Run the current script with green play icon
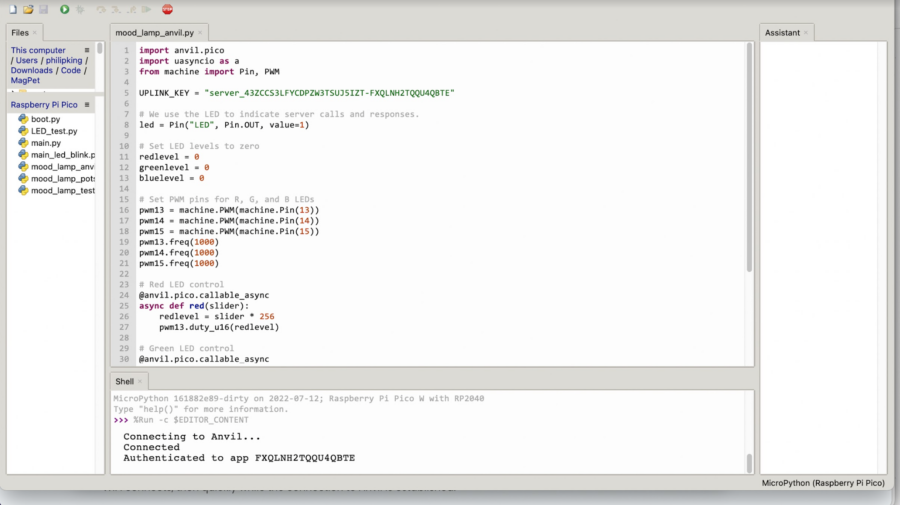This screenshot has height=505, width=900. click(x=64, y=9)
